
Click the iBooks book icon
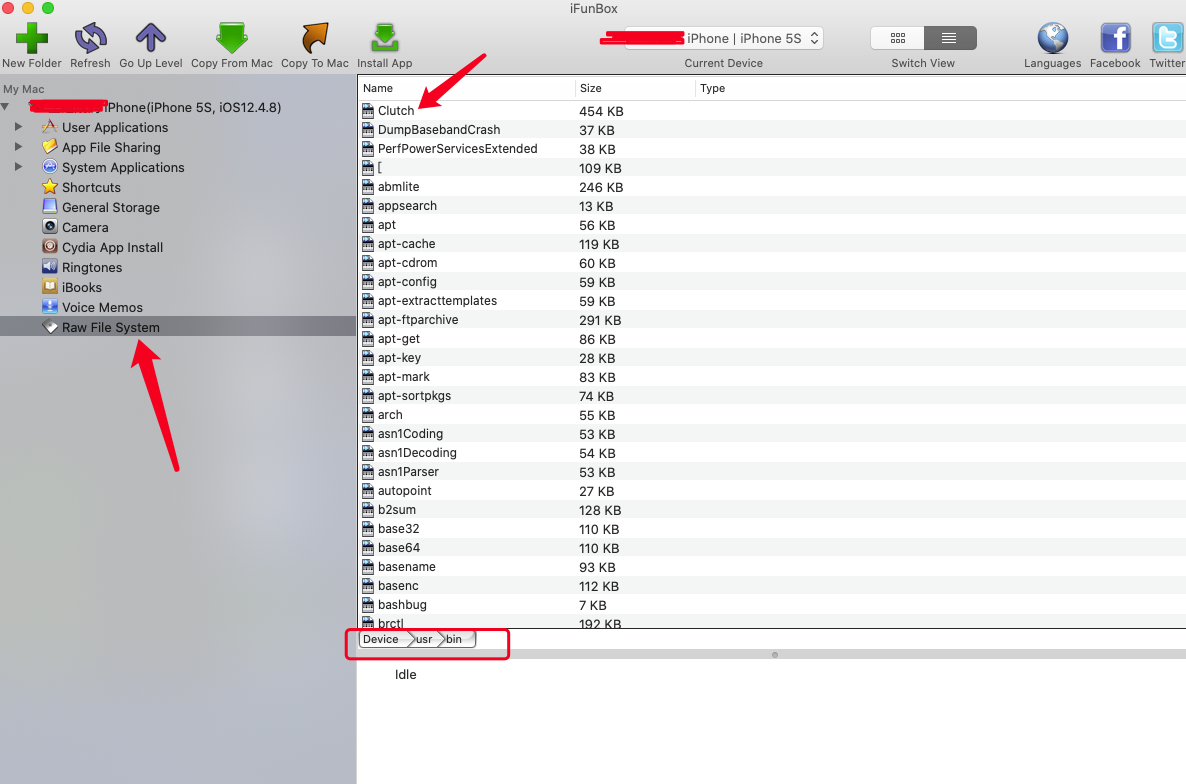click(x=50, y=287)
